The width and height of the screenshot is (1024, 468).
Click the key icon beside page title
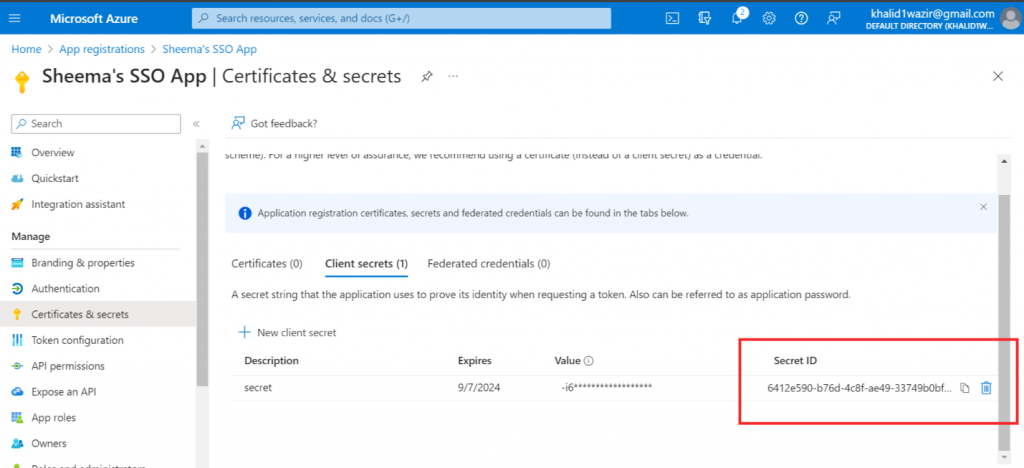22,82
